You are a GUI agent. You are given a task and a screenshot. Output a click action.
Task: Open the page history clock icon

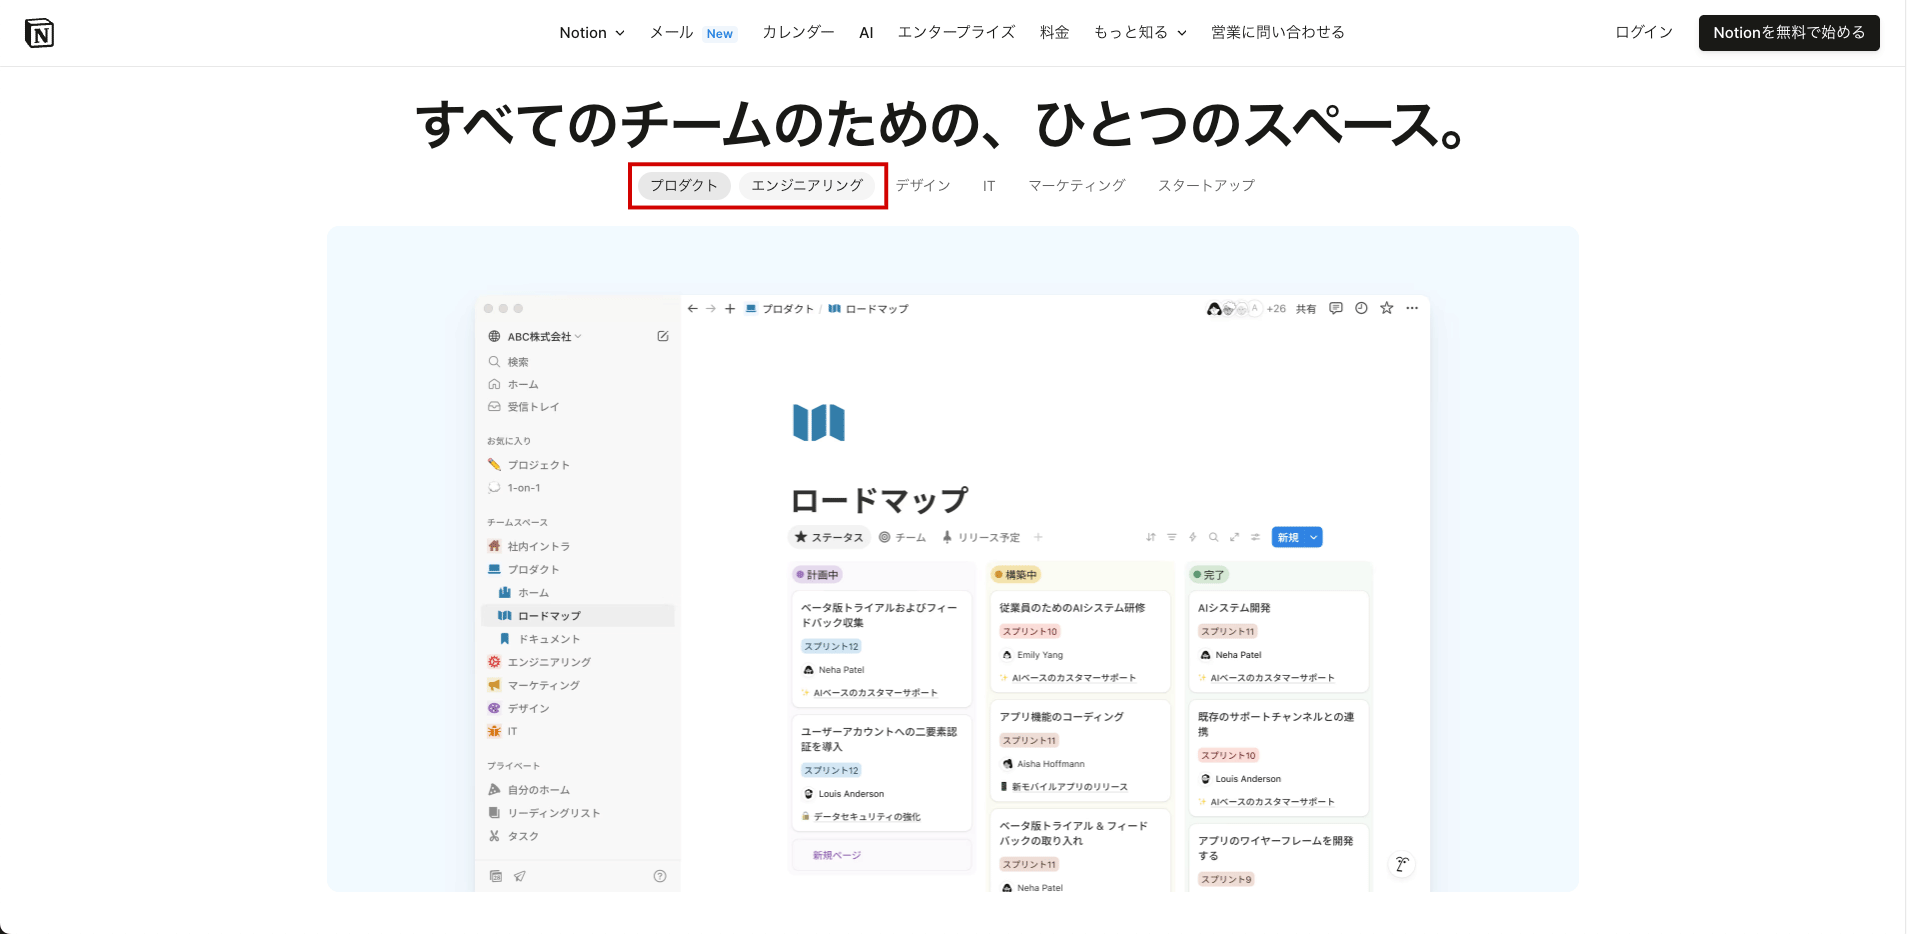pyautogui.click(x=1361, y=308)
